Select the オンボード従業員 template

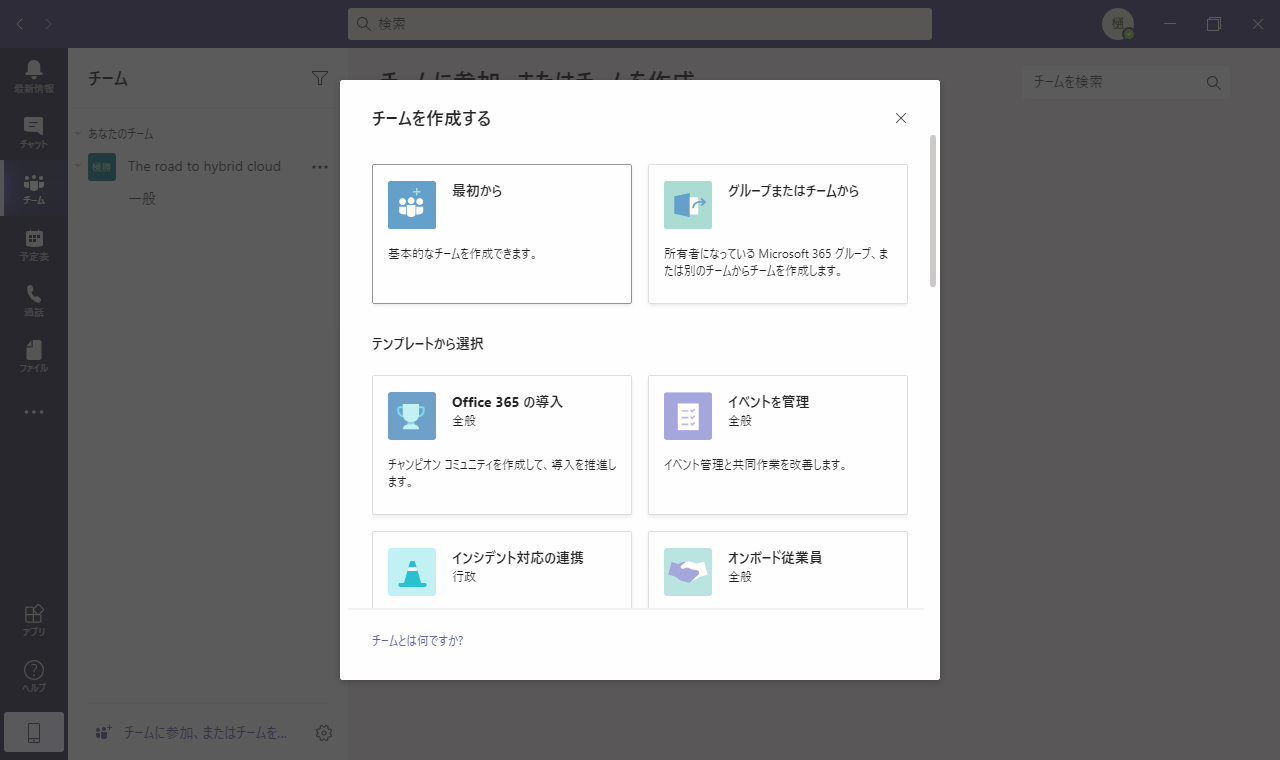click(778, 570)
